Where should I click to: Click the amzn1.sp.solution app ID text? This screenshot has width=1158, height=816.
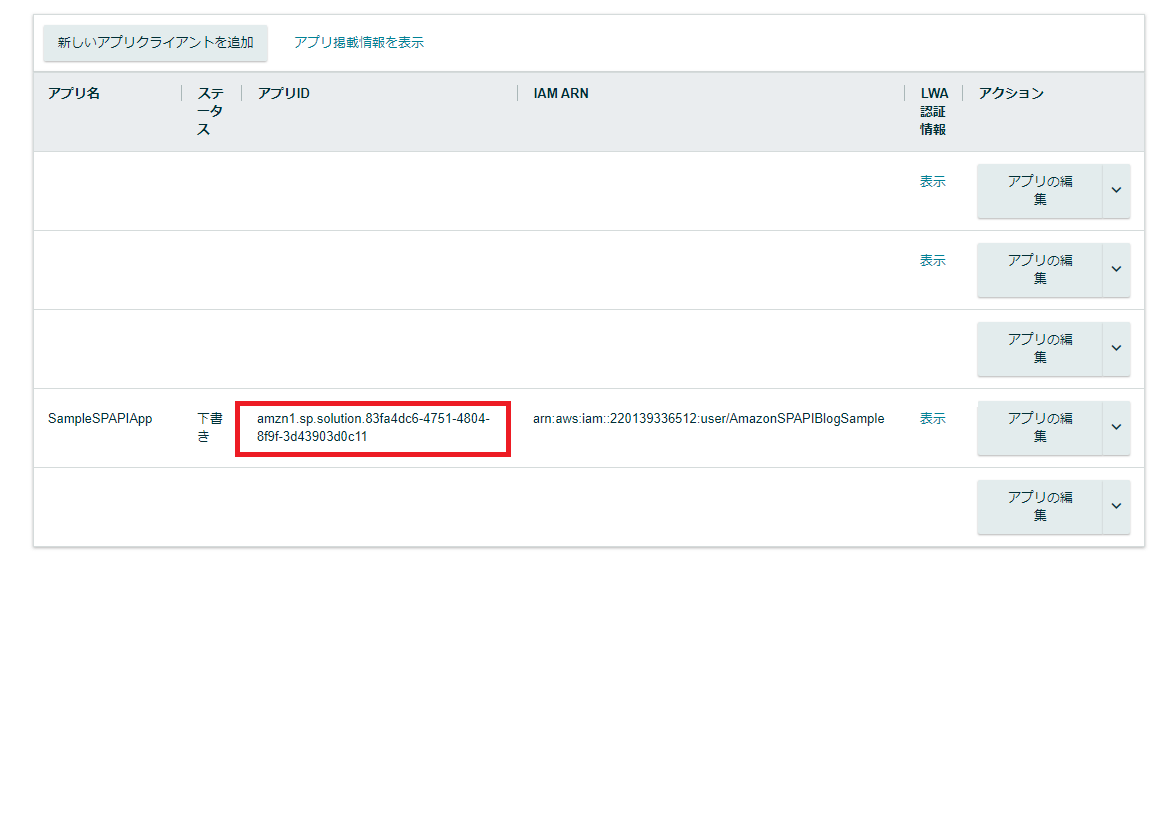[x=373, y=428]
